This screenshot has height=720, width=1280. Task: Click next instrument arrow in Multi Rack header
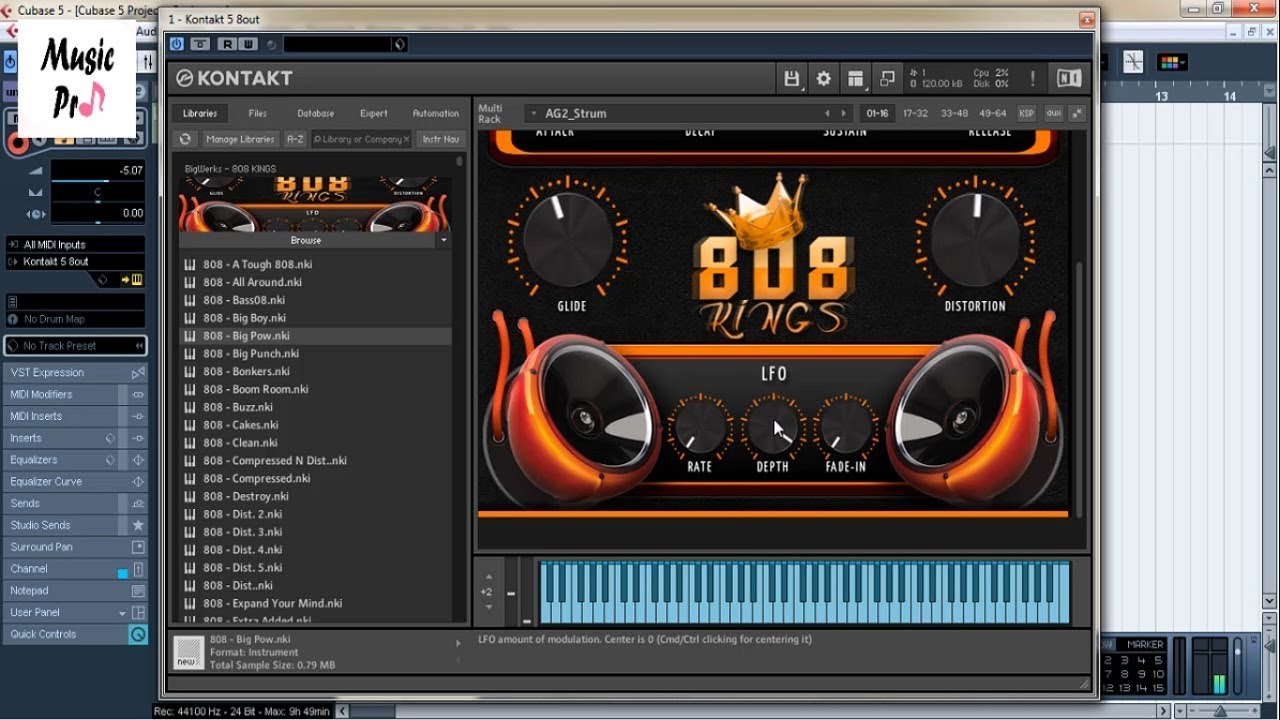click(x=844, y=114)
